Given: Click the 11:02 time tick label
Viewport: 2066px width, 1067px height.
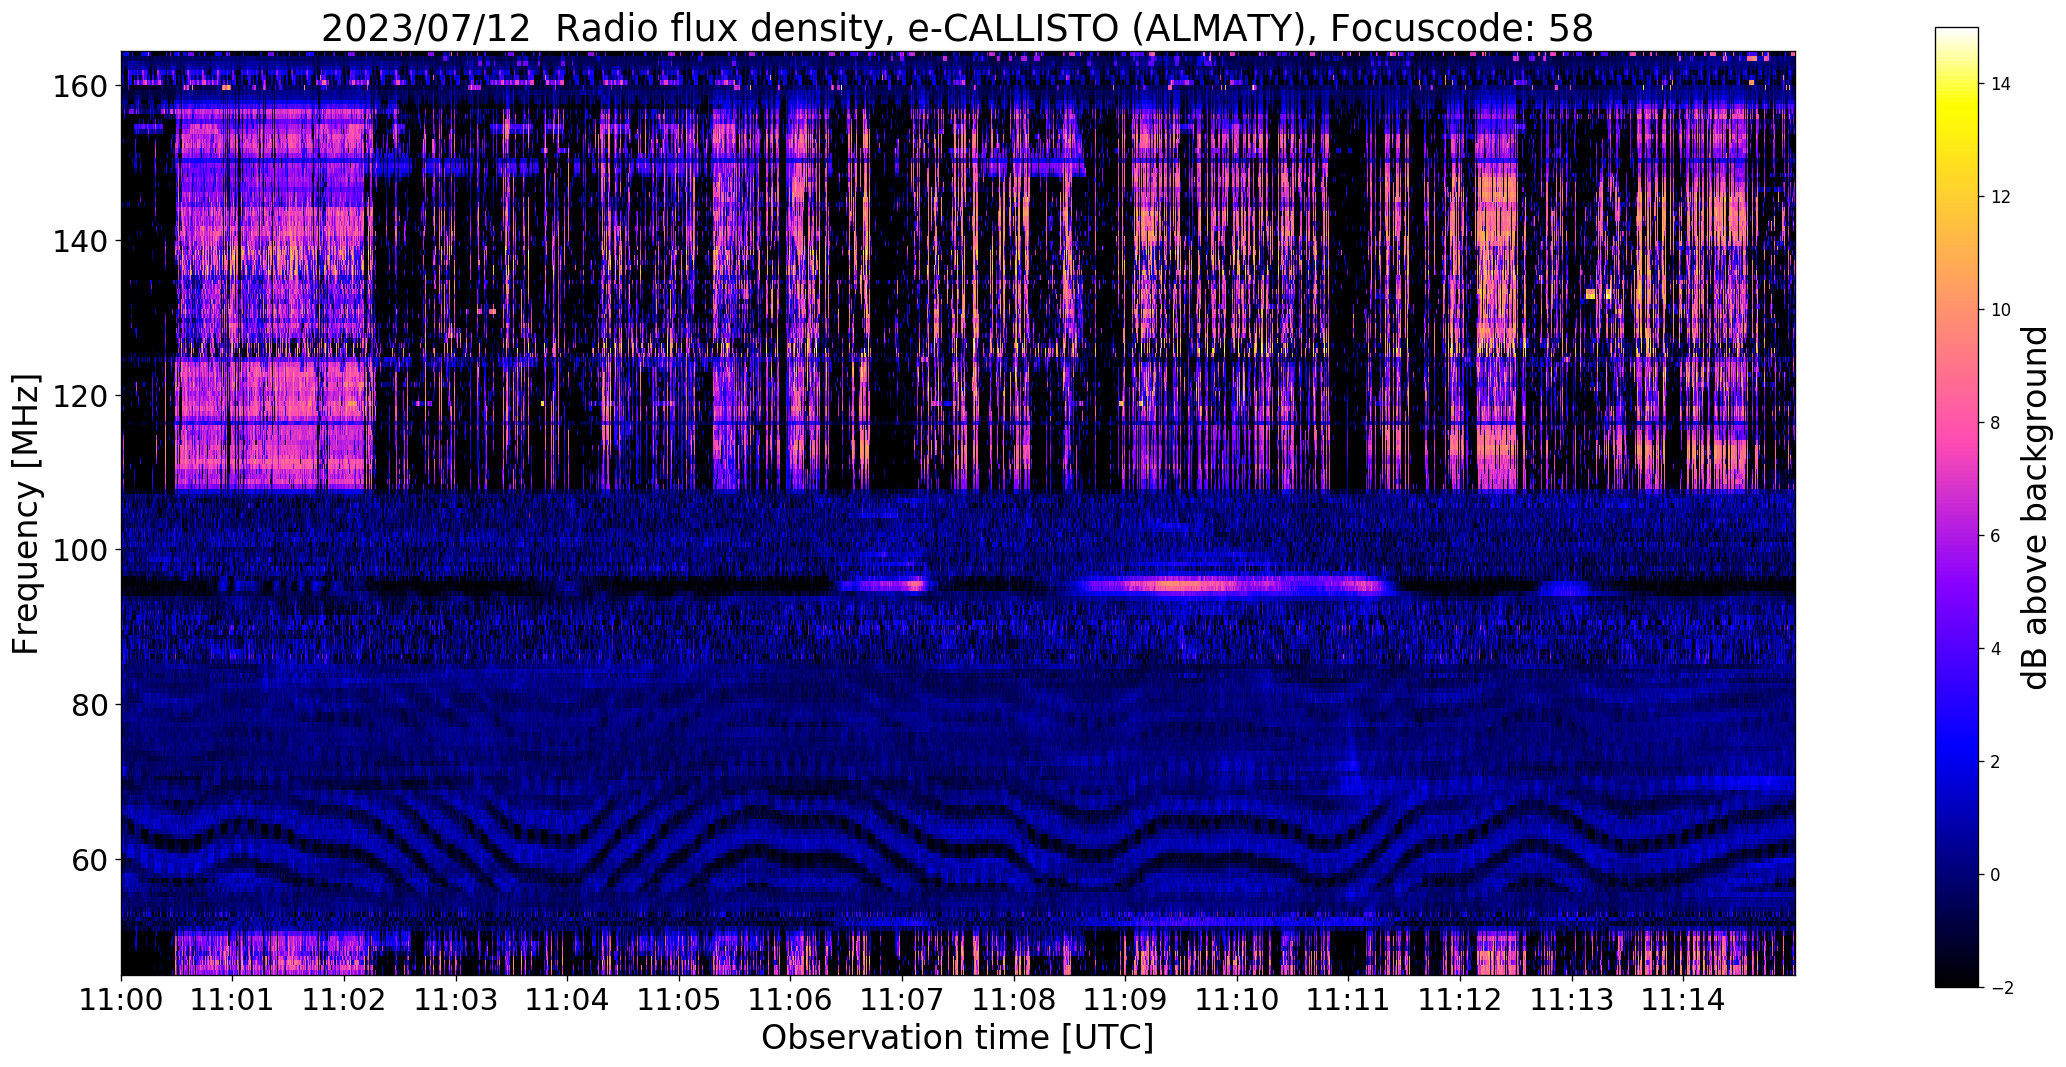Looking at the screenshot, I should 344,999.
